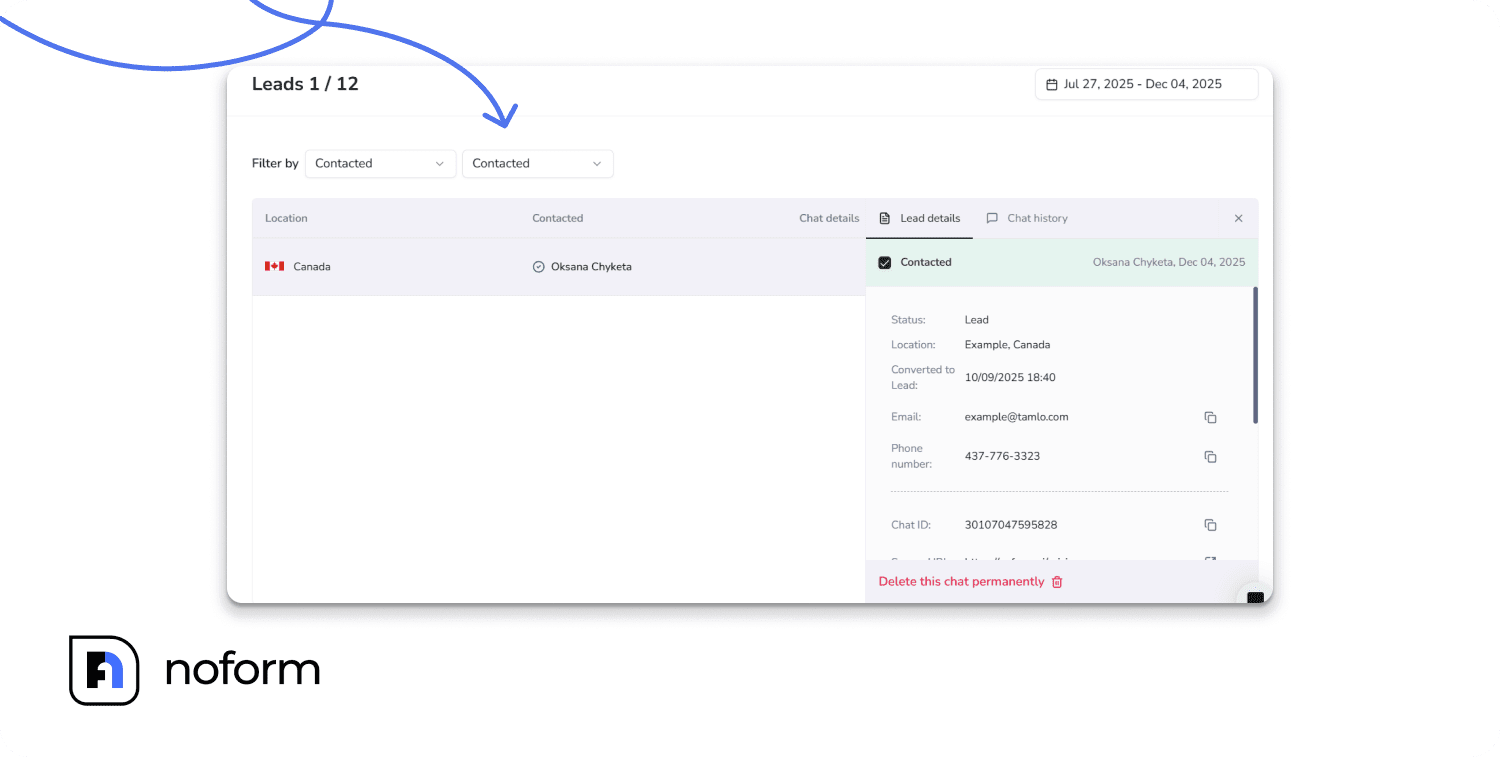Switch to the Chat history tab
1500x757 pixels.
(1027, 218)
